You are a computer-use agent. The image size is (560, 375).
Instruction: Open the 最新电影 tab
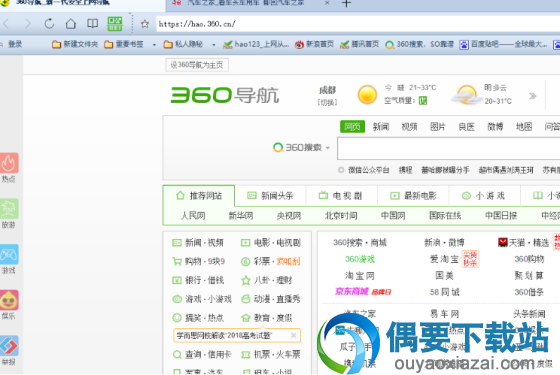pos(413,196)
